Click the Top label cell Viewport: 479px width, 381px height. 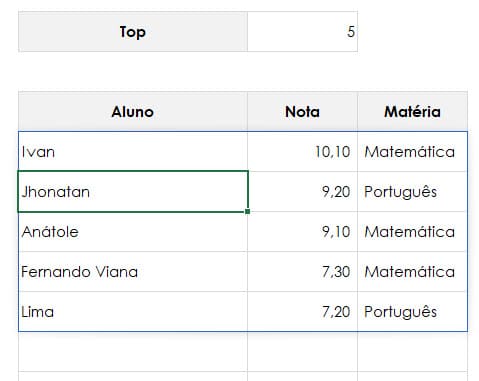(133, 32)
